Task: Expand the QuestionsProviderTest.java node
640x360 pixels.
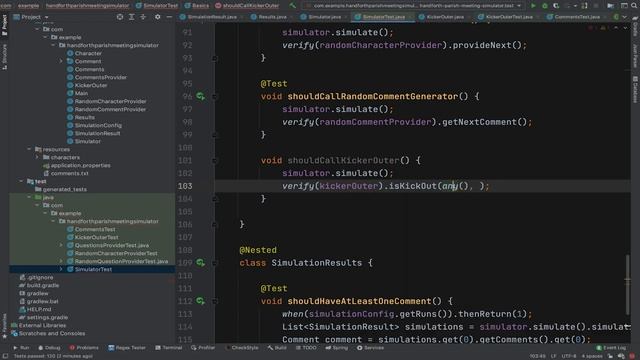Action: tap(61, 245)
